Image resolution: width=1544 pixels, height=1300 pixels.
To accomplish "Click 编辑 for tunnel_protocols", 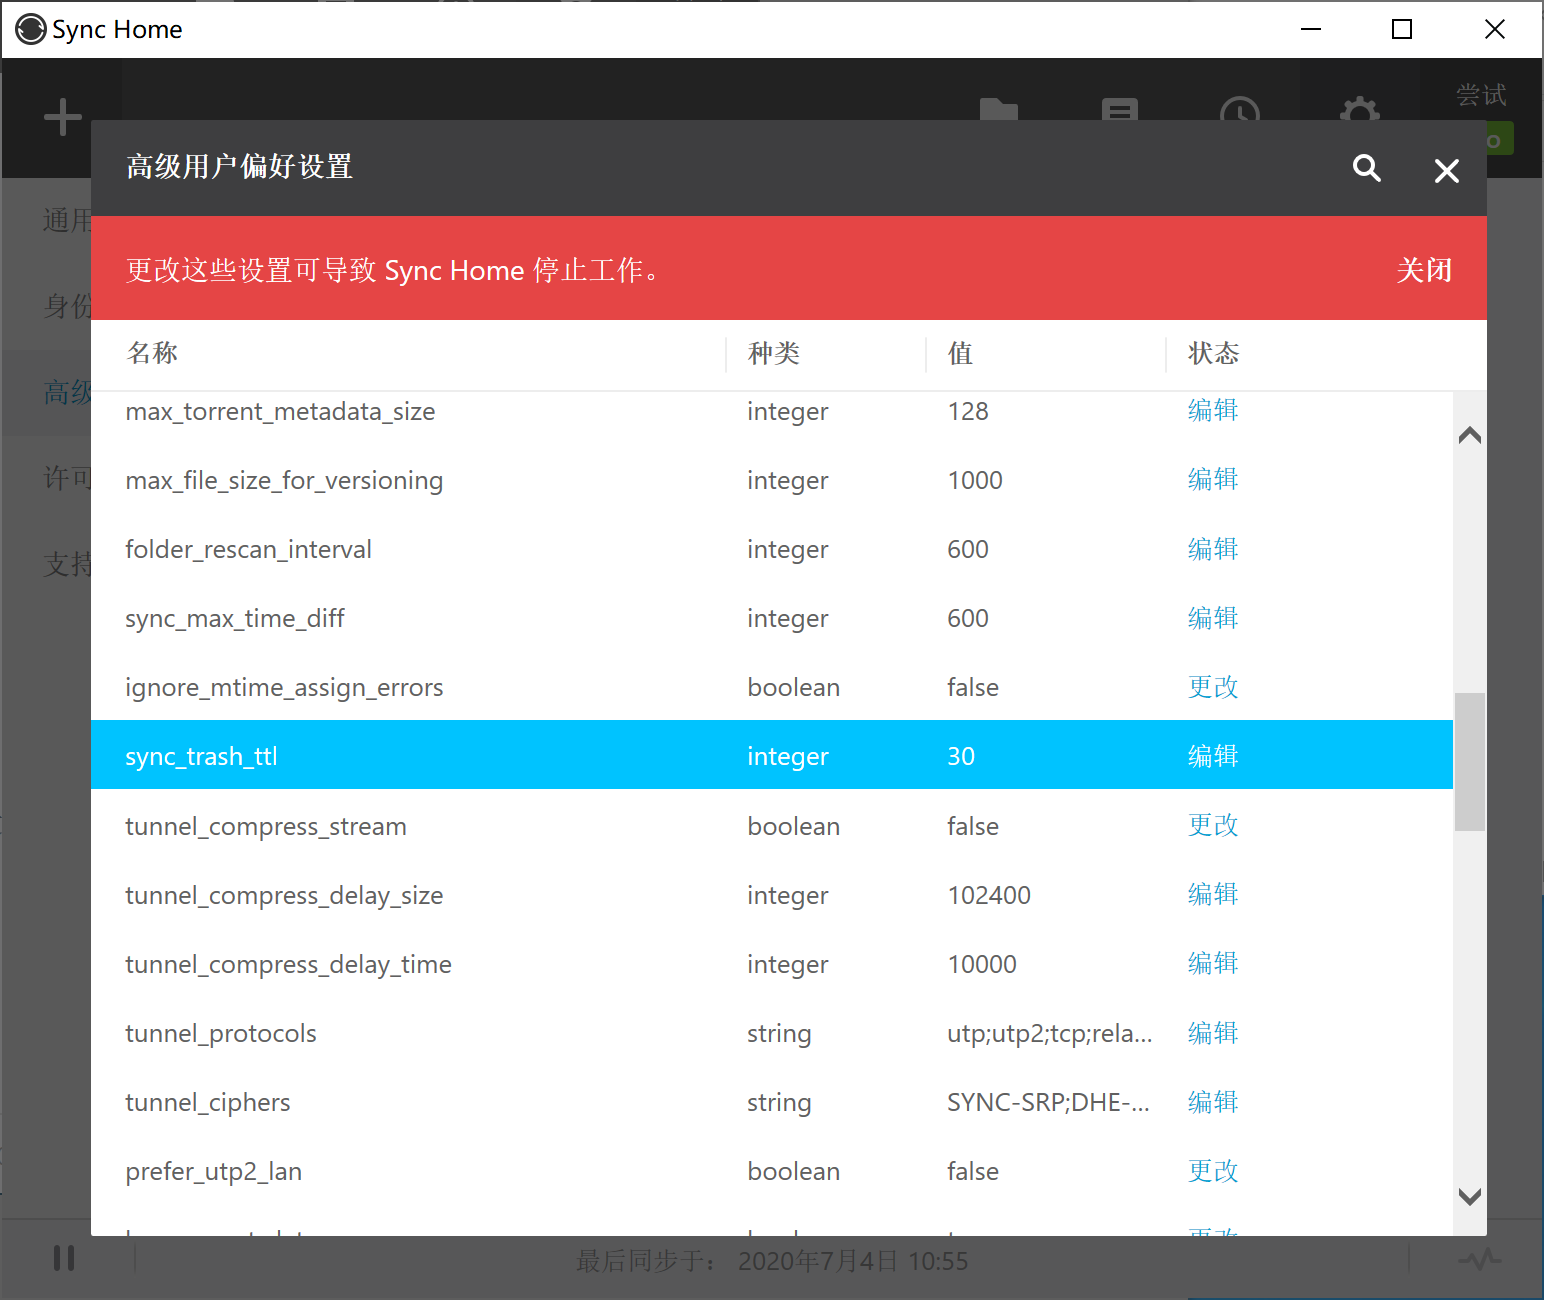I will point(1213,1033).
